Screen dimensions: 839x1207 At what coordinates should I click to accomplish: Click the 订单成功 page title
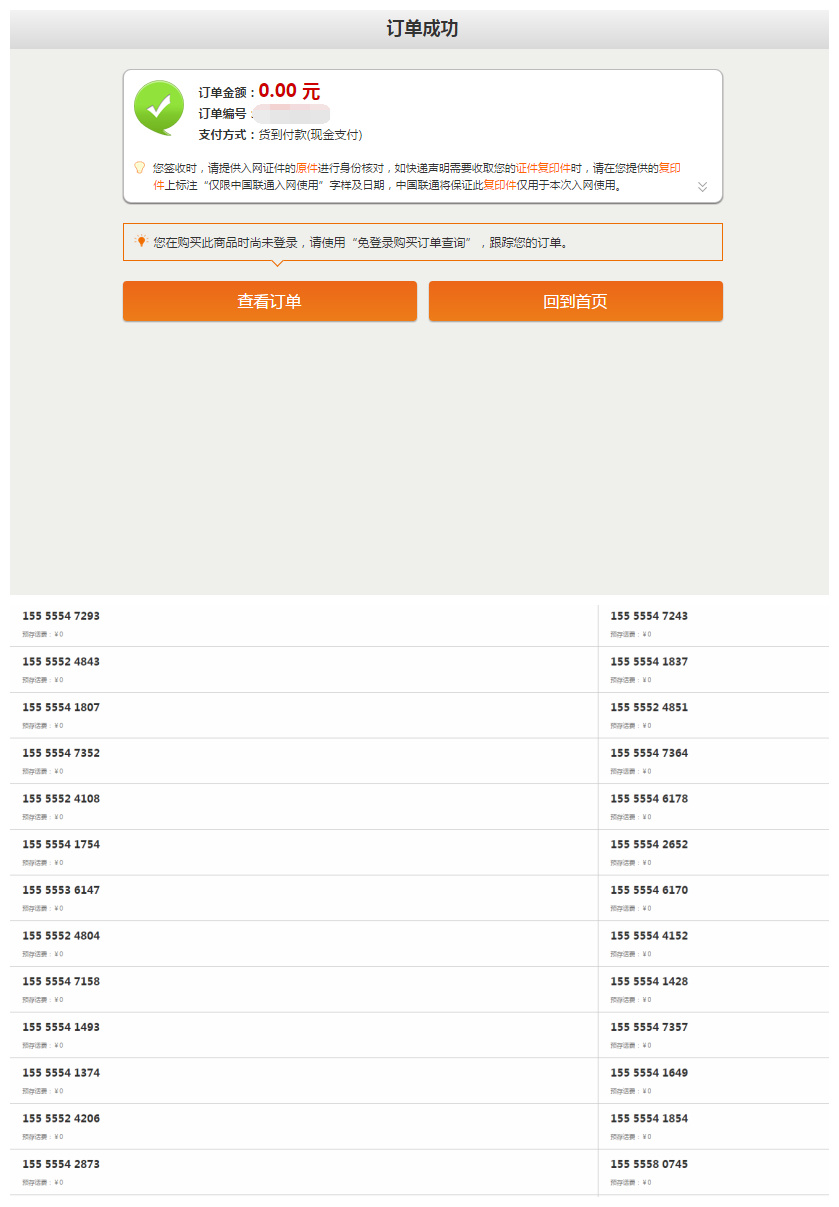(x=422, y=29)
